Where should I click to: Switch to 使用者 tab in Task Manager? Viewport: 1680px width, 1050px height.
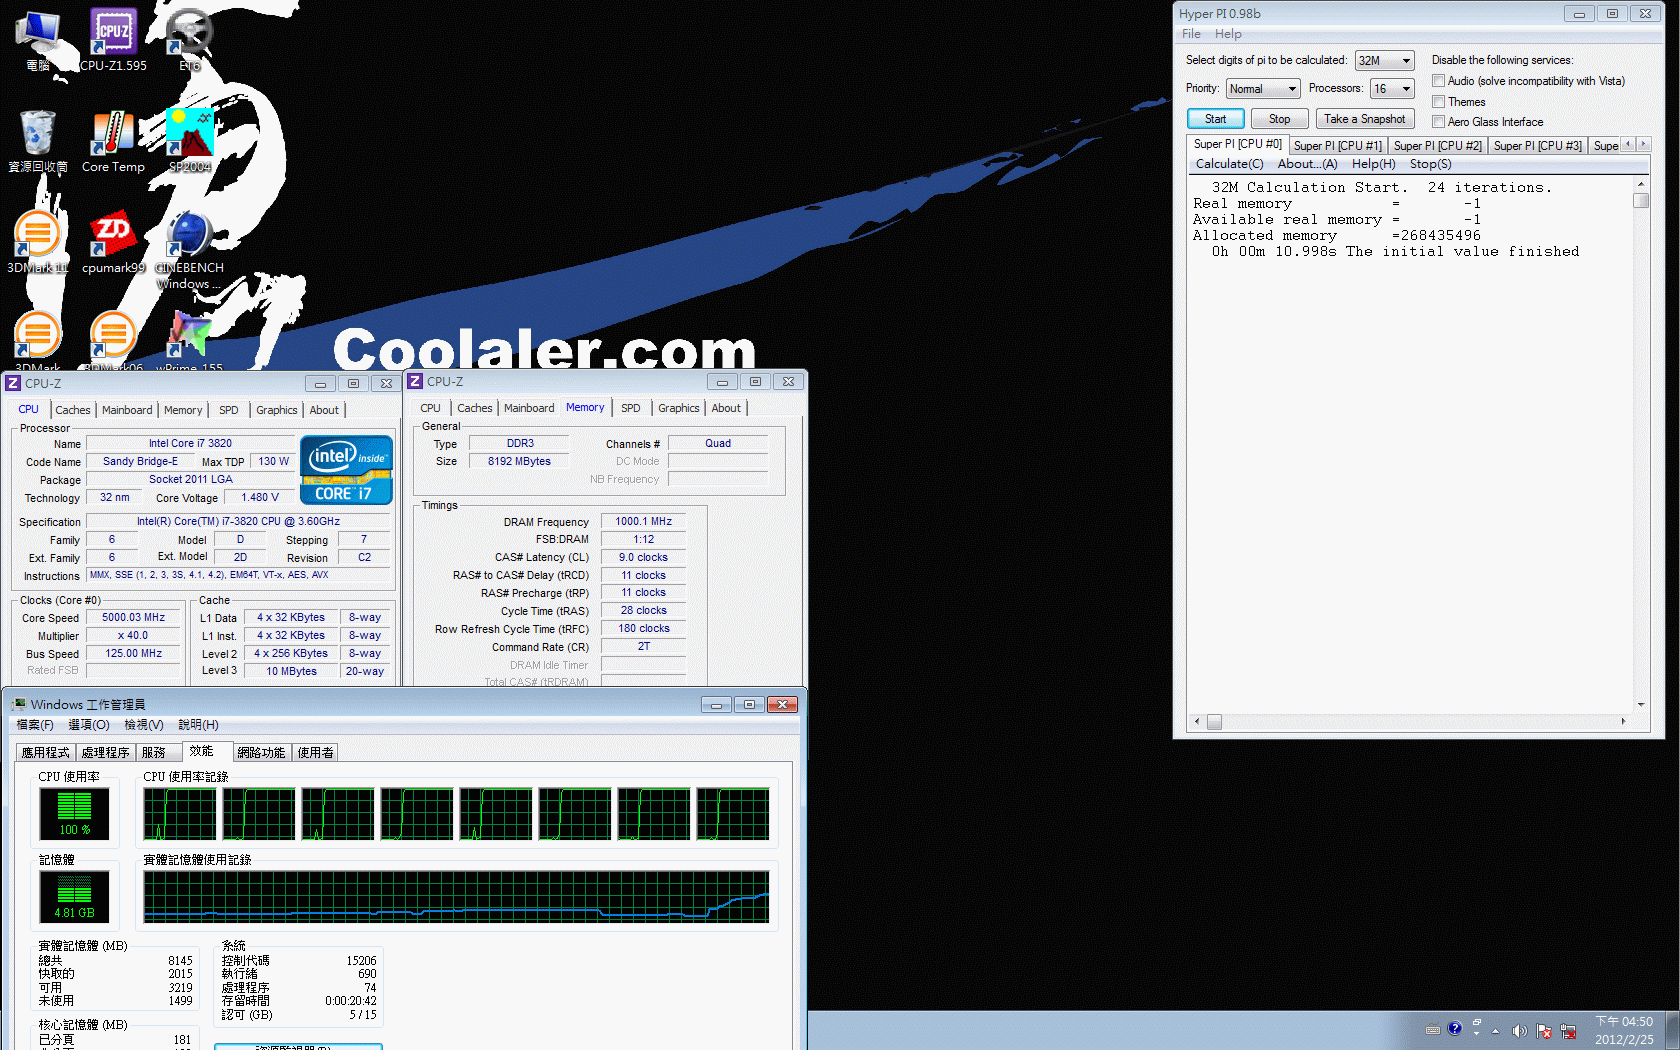tap(316, 753)
